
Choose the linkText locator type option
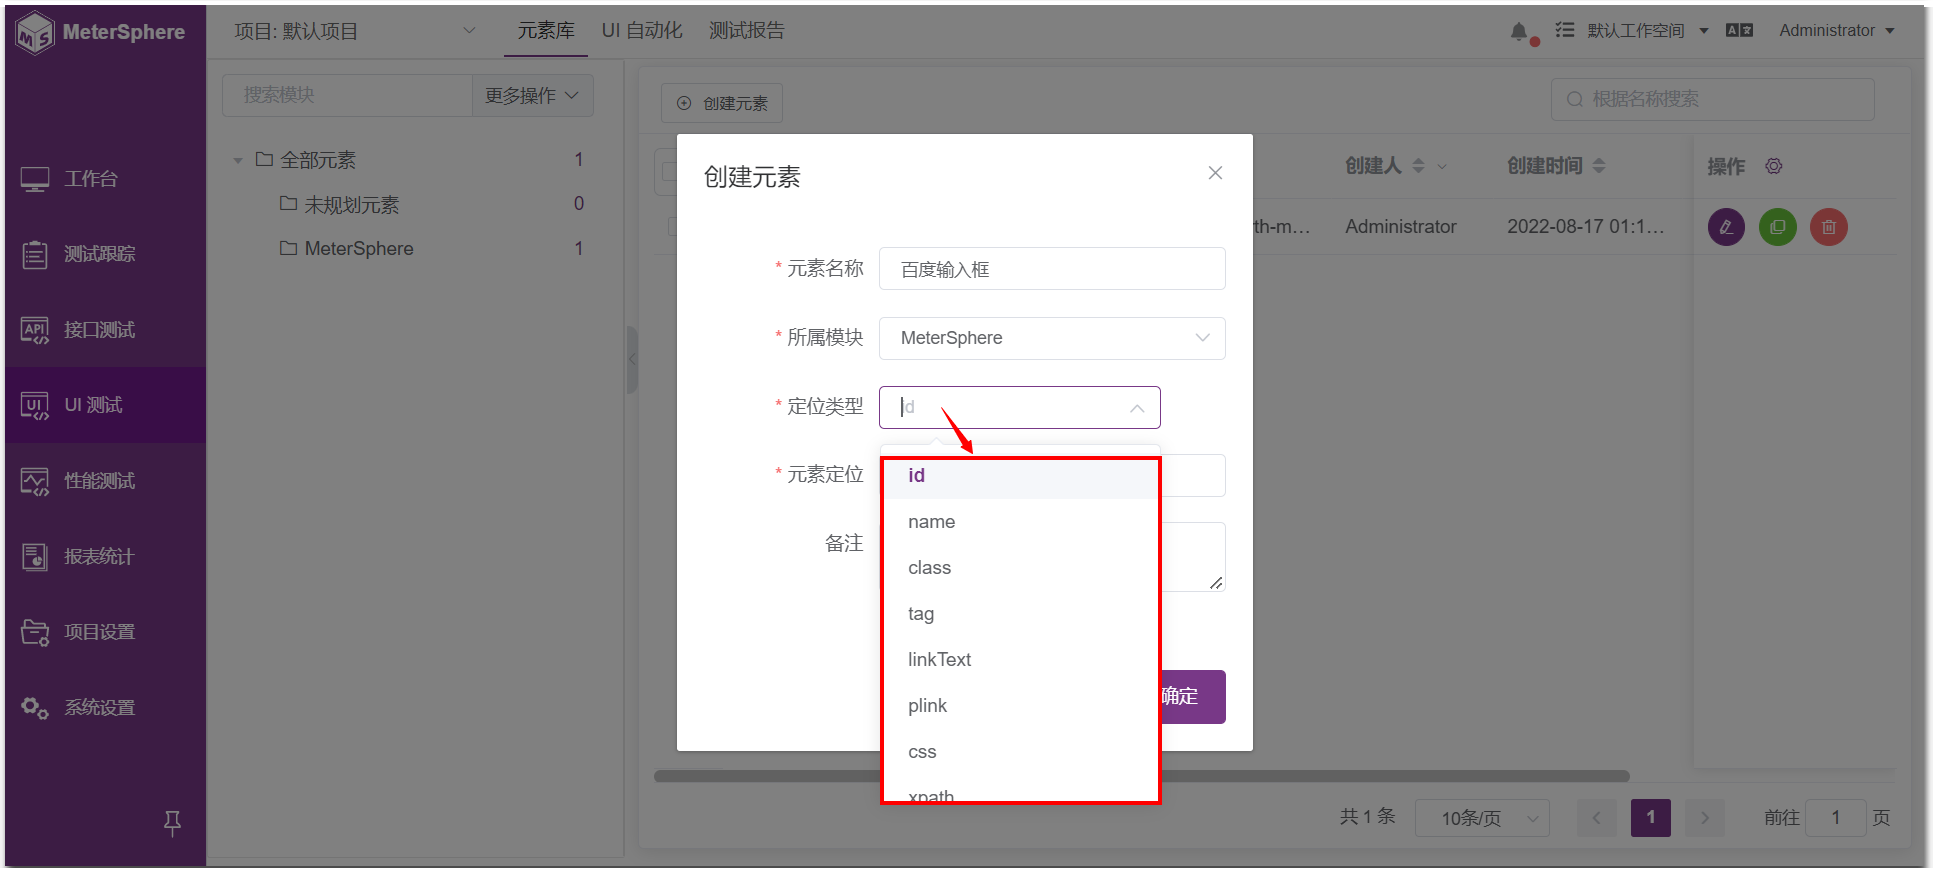1020,660
